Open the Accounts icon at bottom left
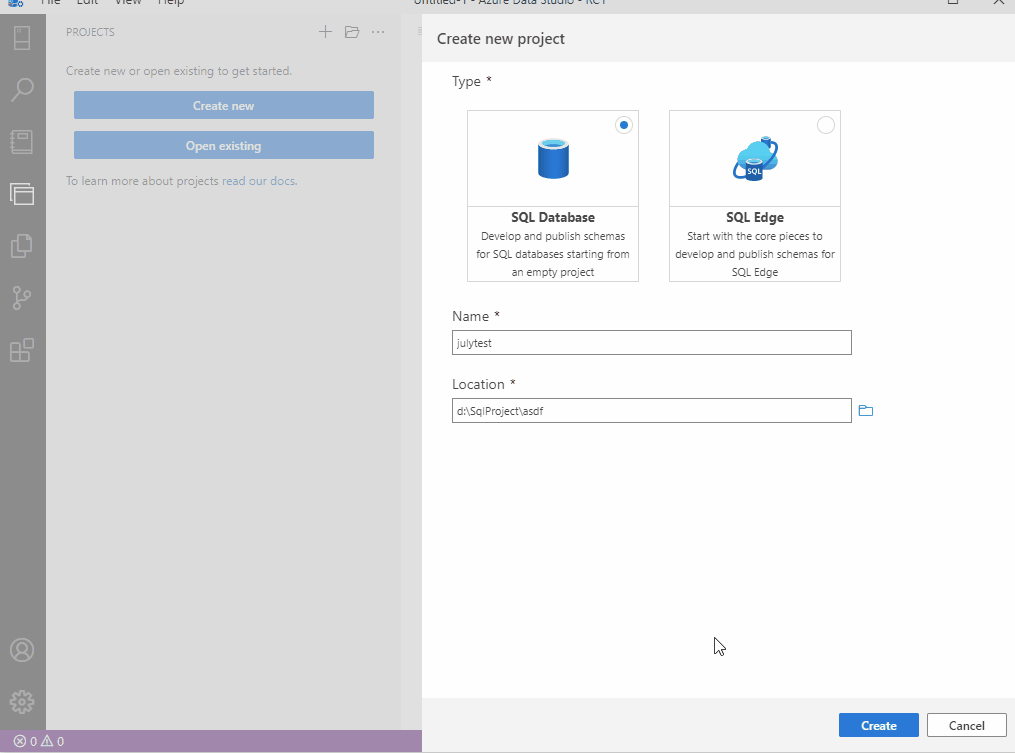 tap(22, 650)
